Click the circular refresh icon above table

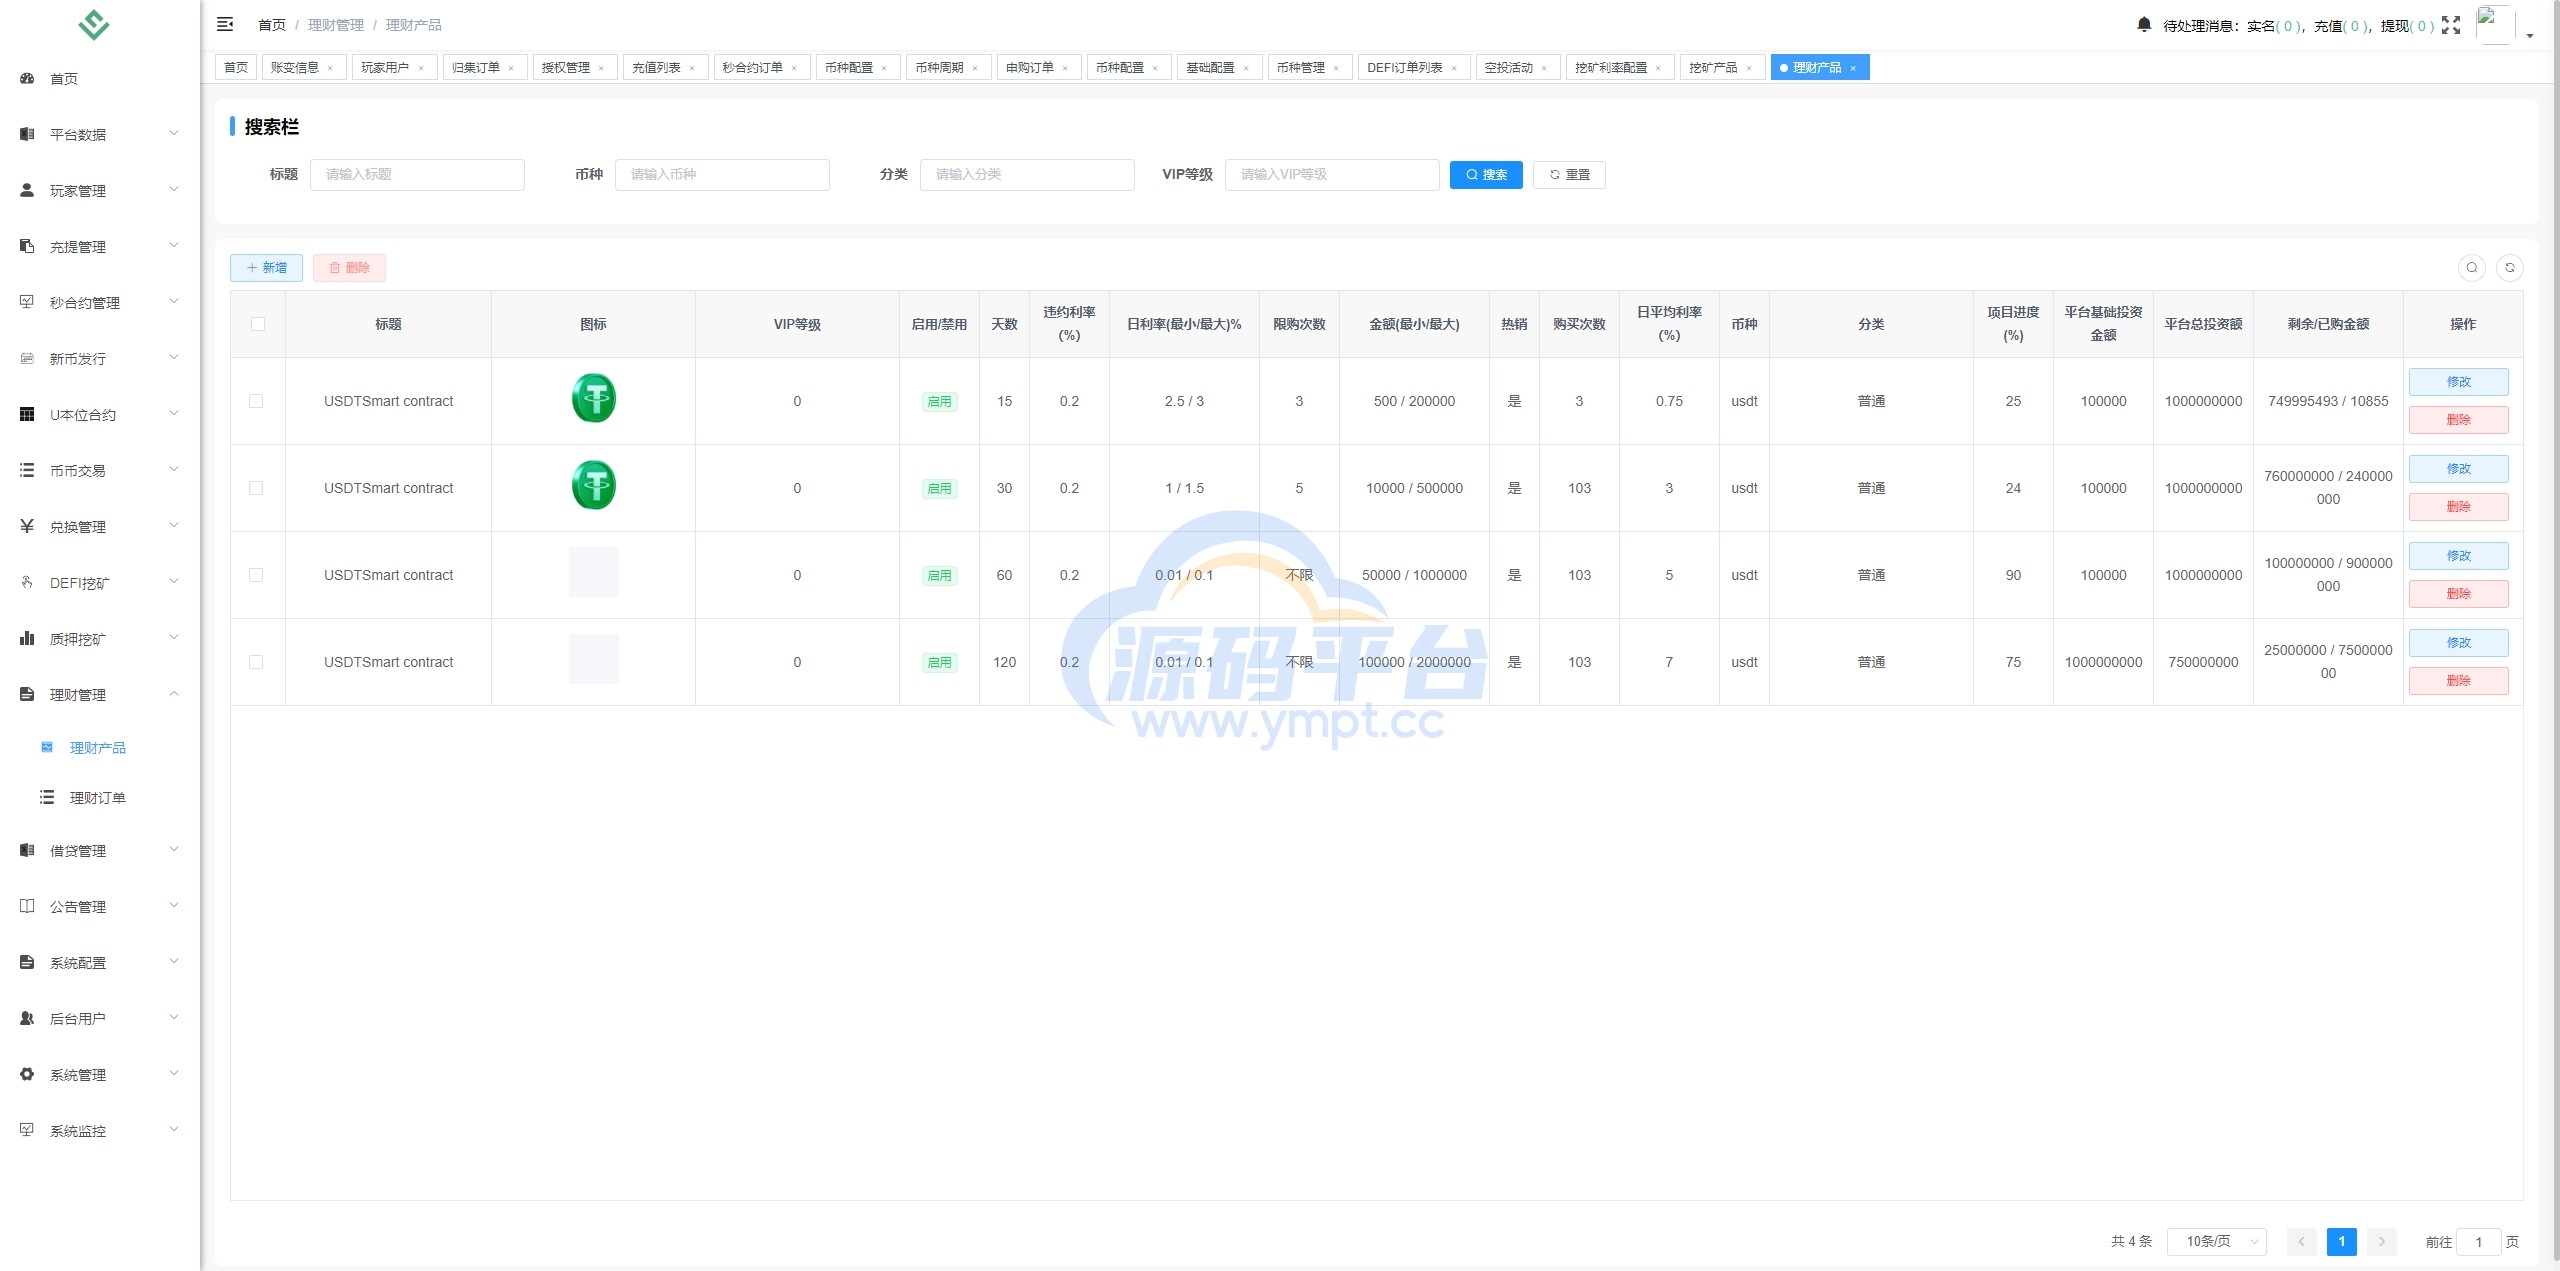pos(2509,267)
